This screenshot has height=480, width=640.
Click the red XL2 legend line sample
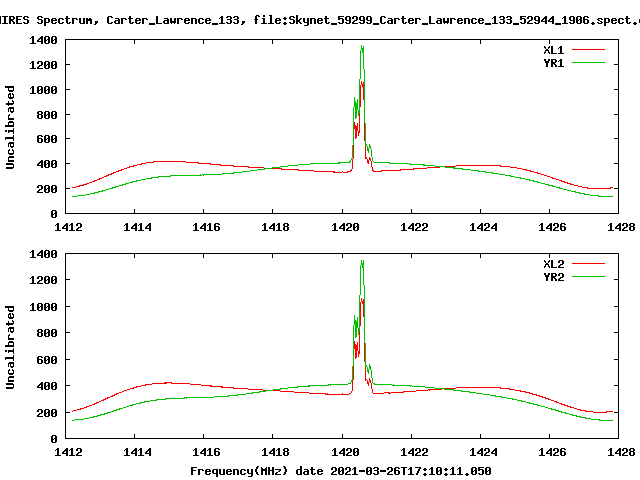(x=588, y=264)
